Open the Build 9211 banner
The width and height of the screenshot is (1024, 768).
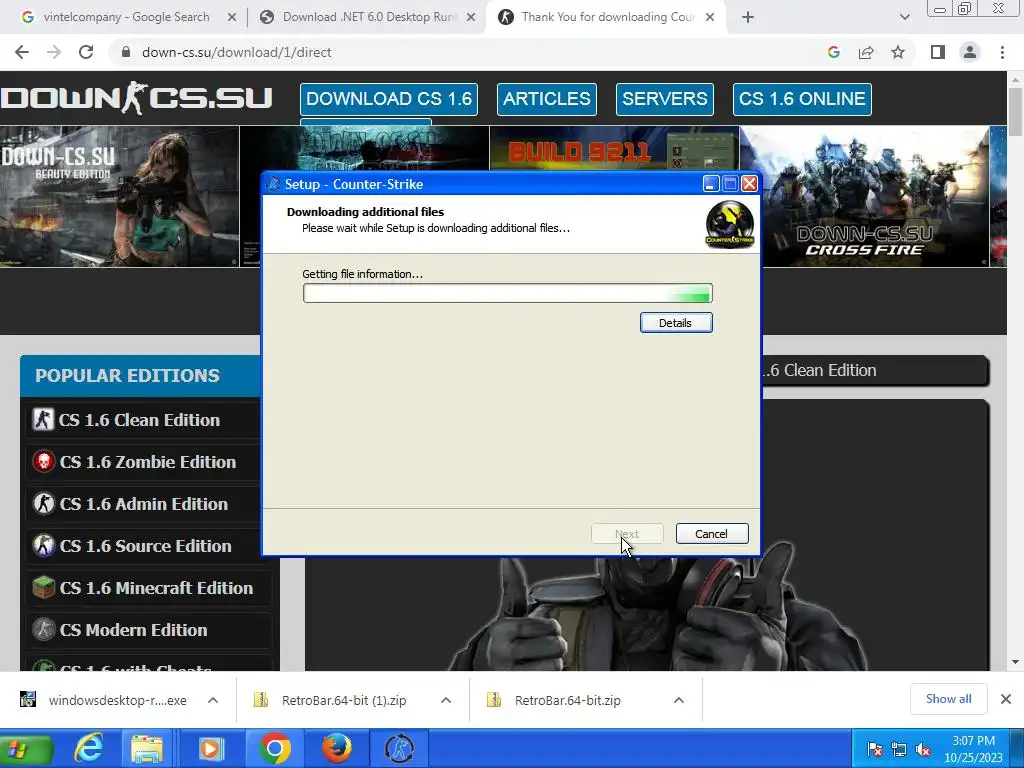(614, 149)
